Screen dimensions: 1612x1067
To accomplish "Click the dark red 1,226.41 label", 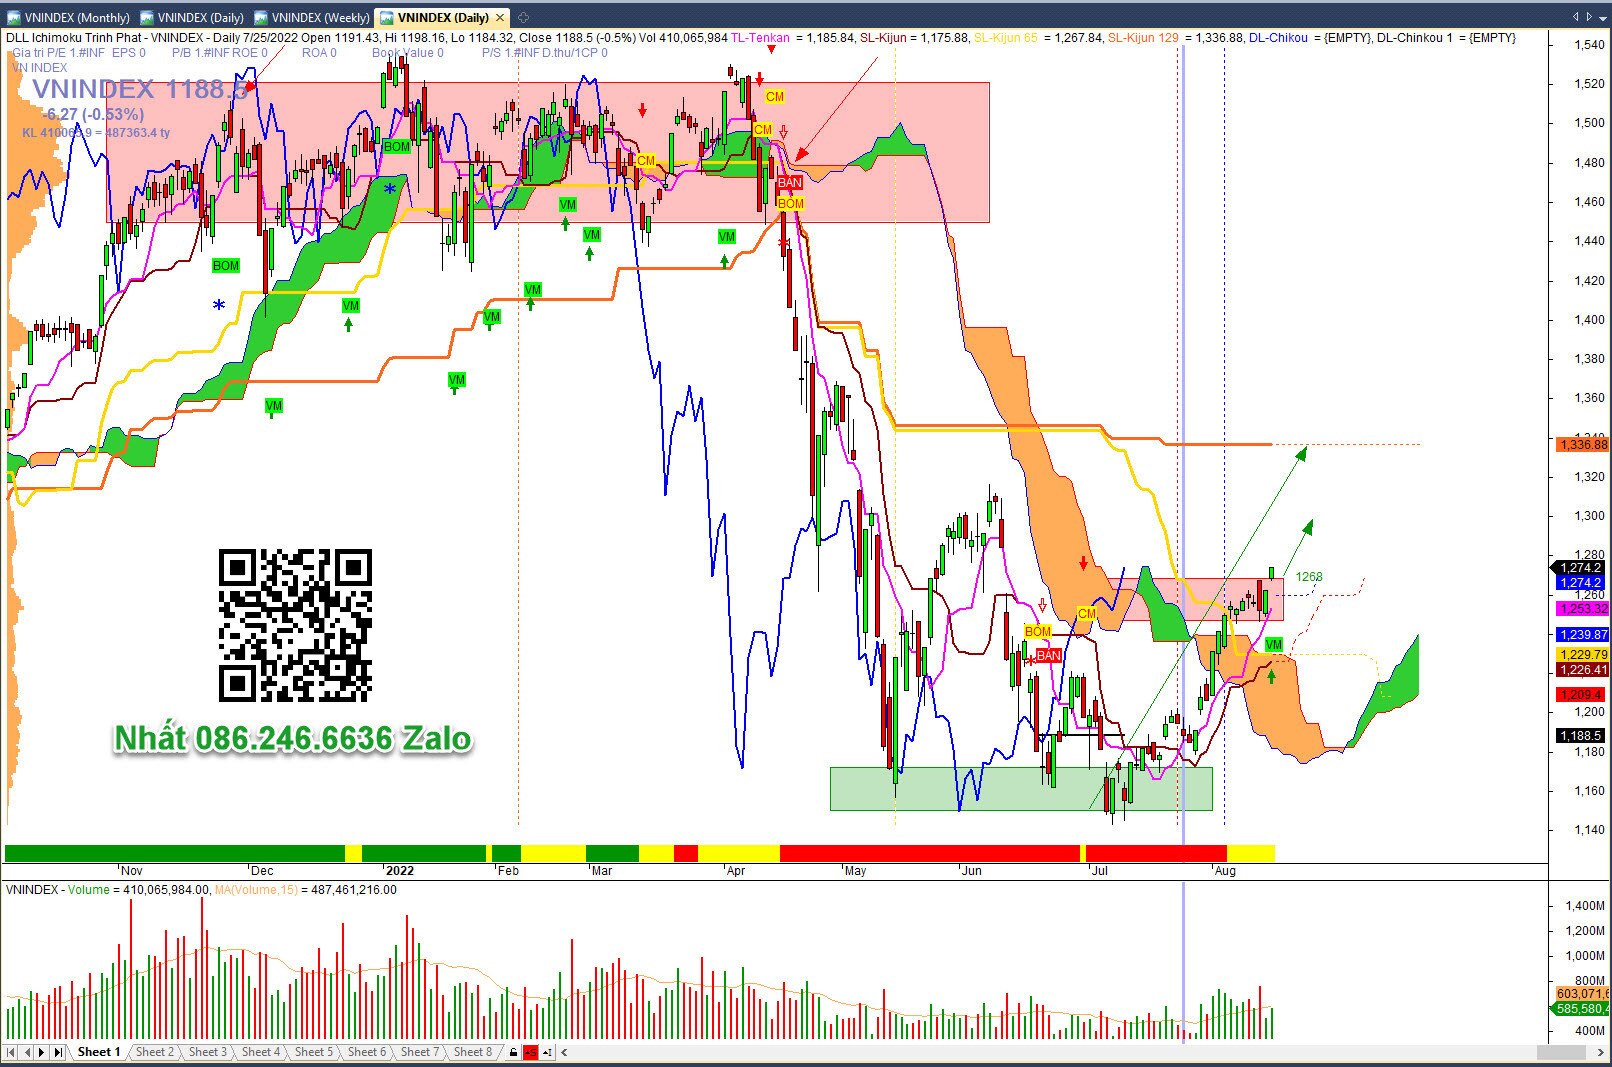I will [1582, 670].
